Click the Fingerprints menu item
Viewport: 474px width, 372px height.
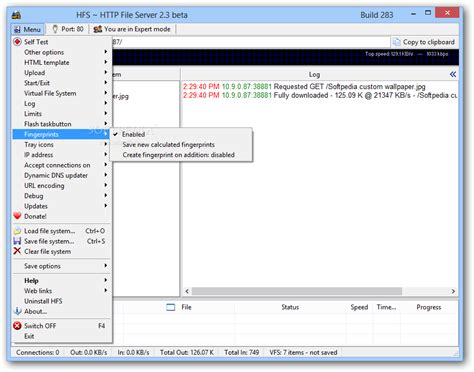click(61, 134)
